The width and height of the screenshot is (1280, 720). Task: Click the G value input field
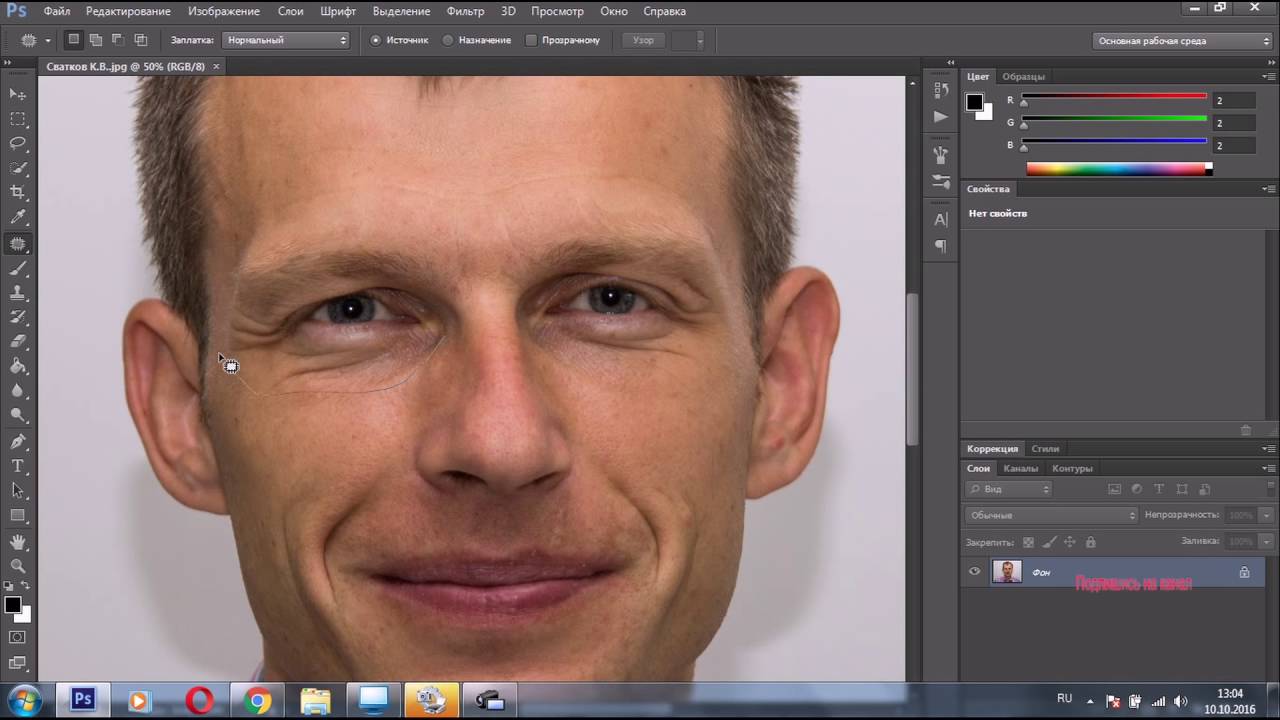1233,123
